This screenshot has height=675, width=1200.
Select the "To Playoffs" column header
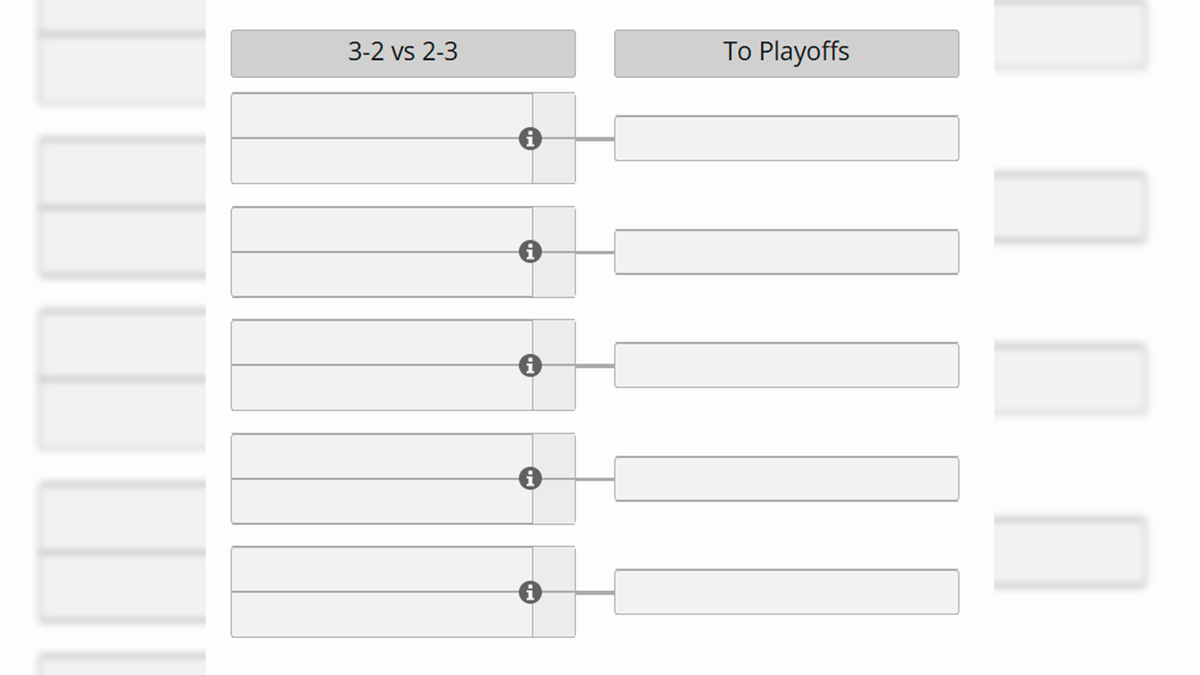click(x=786, y=53)
